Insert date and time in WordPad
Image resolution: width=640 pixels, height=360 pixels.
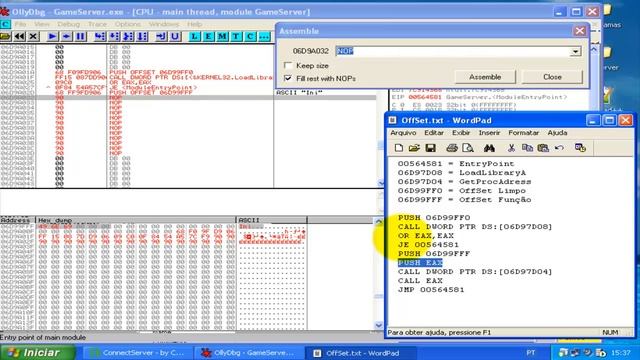click(580, 148)
